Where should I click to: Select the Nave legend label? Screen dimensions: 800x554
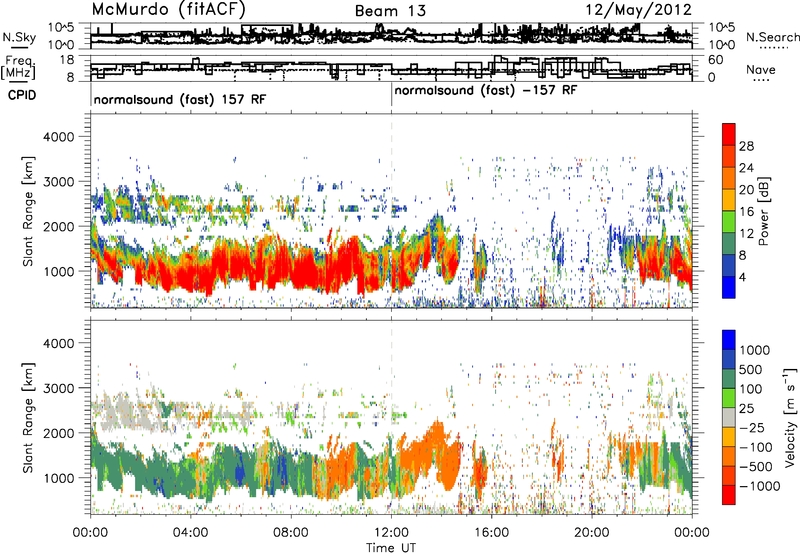click(x=761, y=69)
